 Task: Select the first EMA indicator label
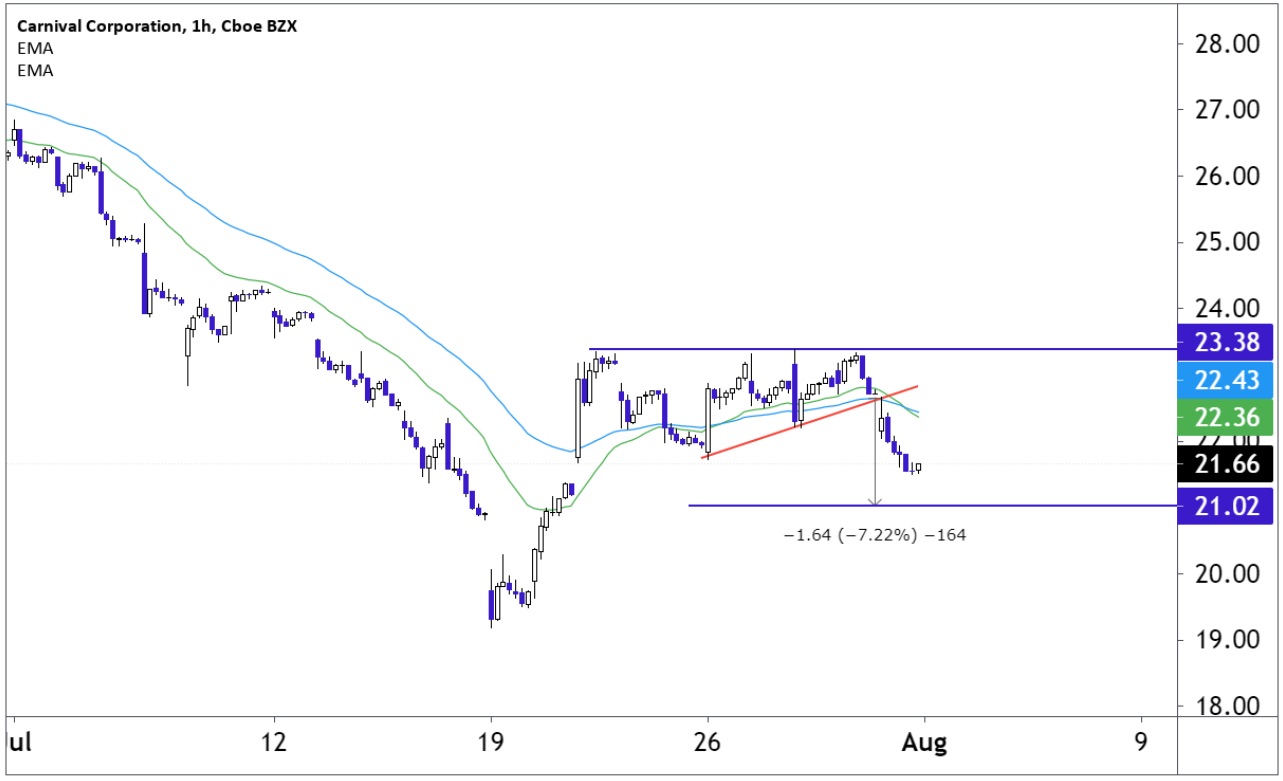35,48
